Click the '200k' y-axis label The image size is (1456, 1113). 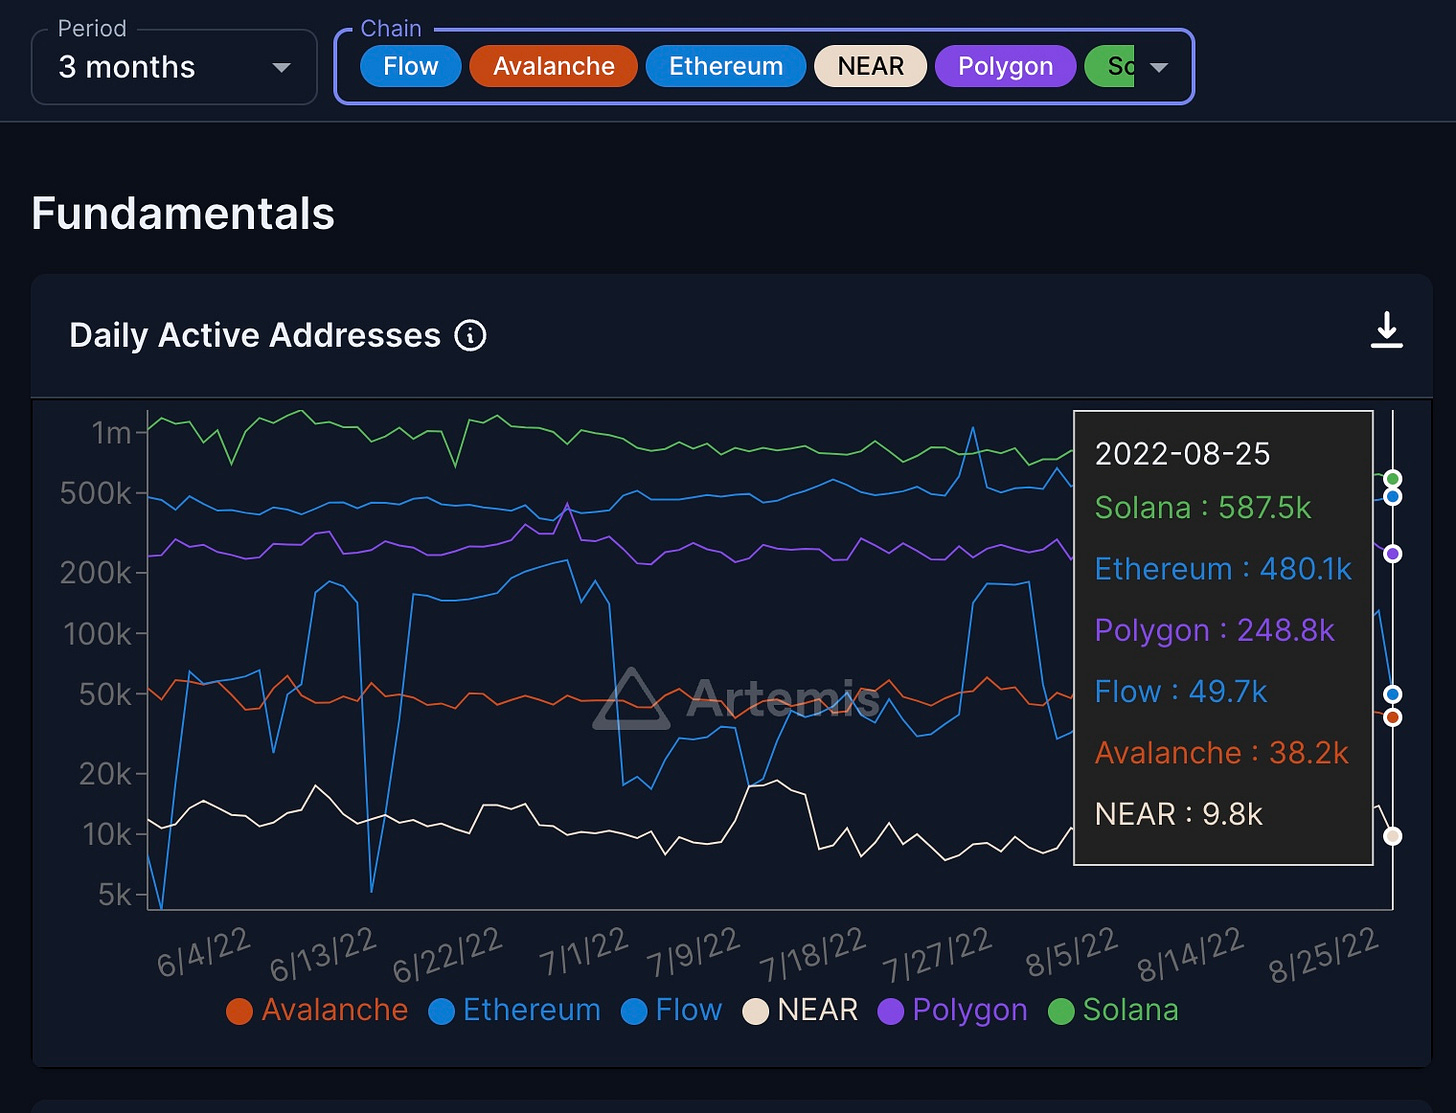click(96, 573)
